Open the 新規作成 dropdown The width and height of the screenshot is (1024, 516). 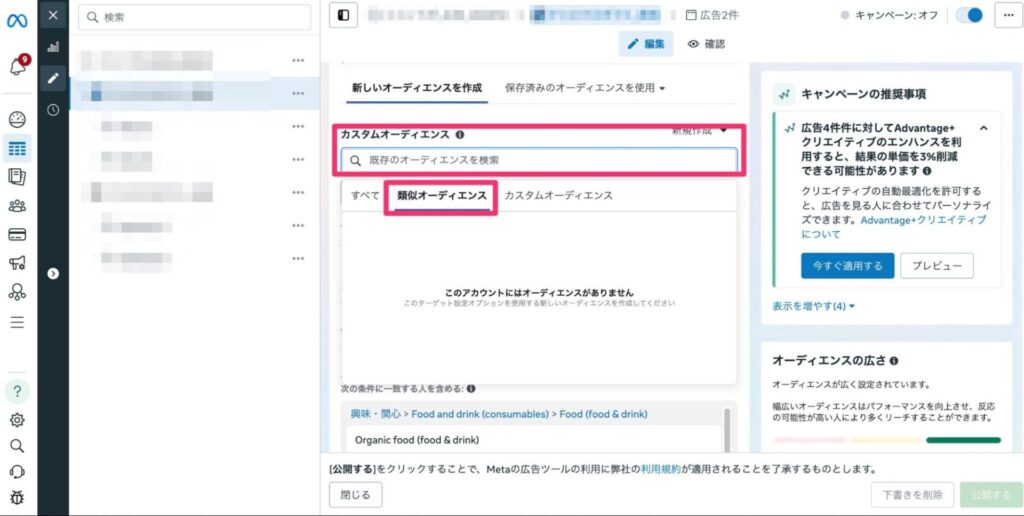tap(699, 130)
